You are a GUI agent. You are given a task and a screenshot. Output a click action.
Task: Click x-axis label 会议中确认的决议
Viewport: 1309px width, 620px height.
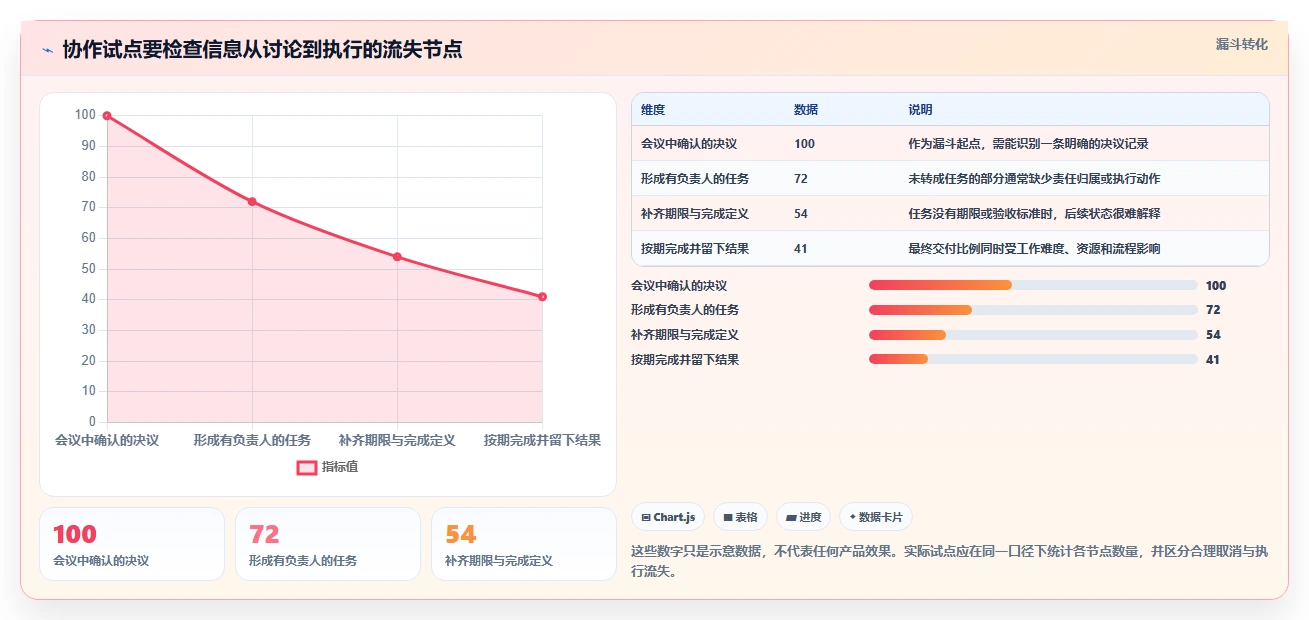pos(107,440)
